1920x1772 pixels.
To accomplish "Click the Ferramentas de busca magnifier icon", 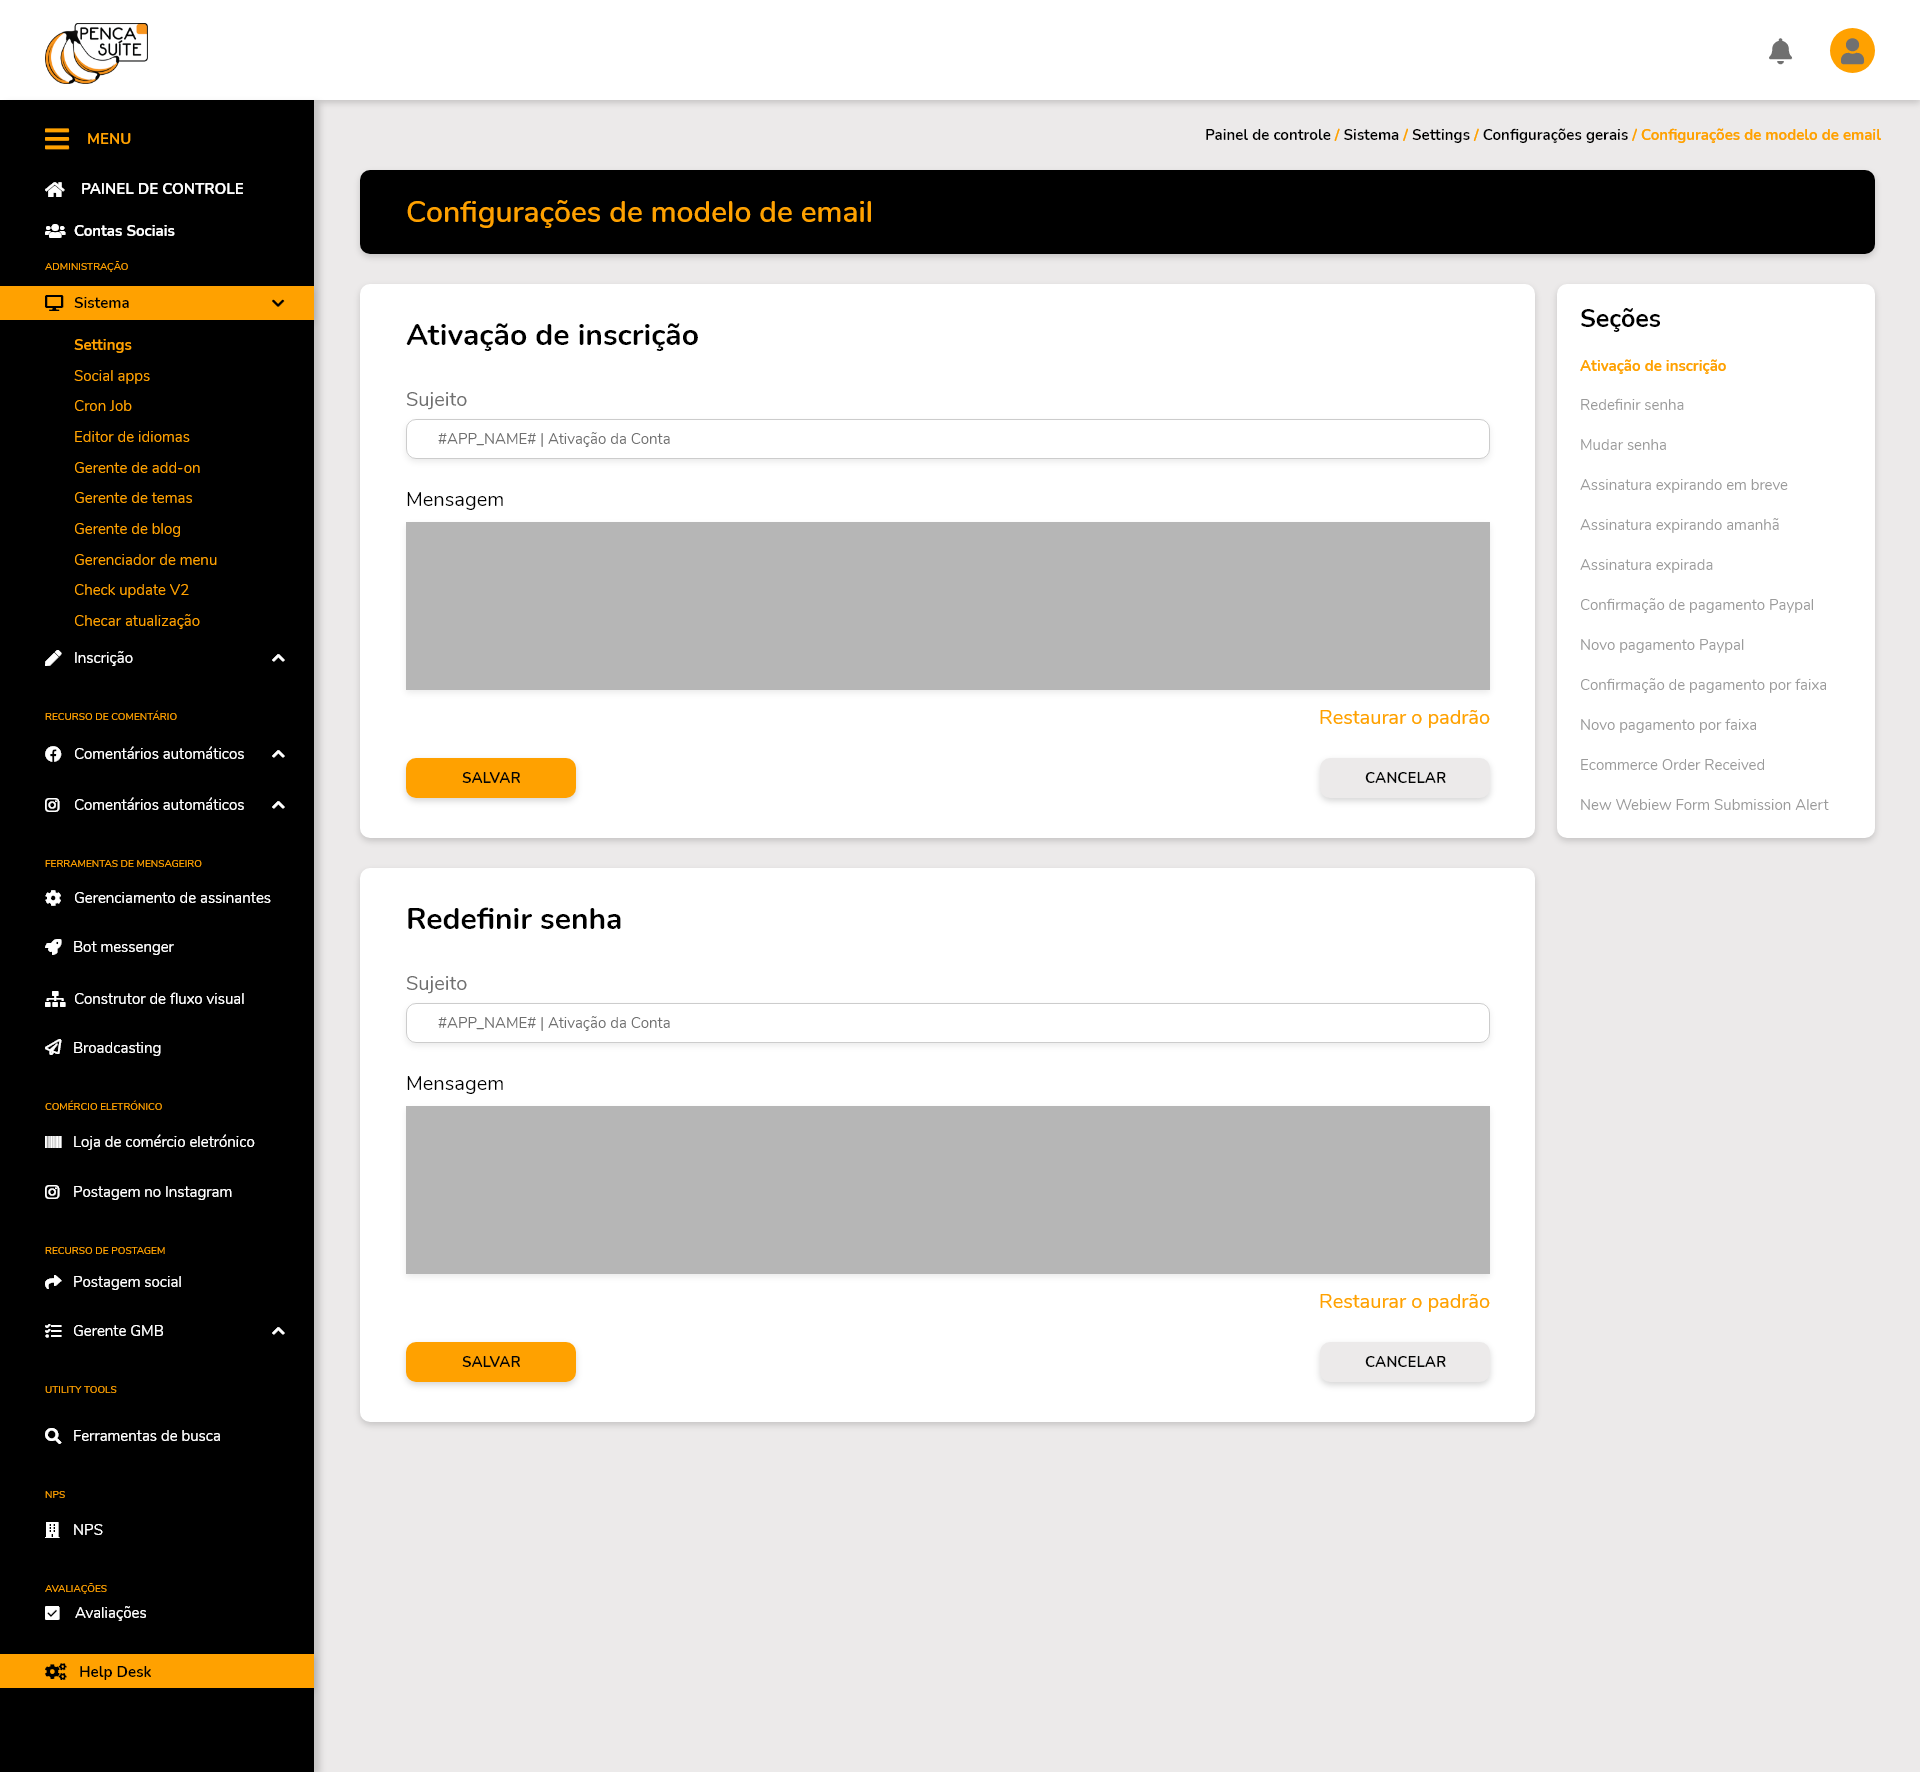I will click(x=54, y=1436).
